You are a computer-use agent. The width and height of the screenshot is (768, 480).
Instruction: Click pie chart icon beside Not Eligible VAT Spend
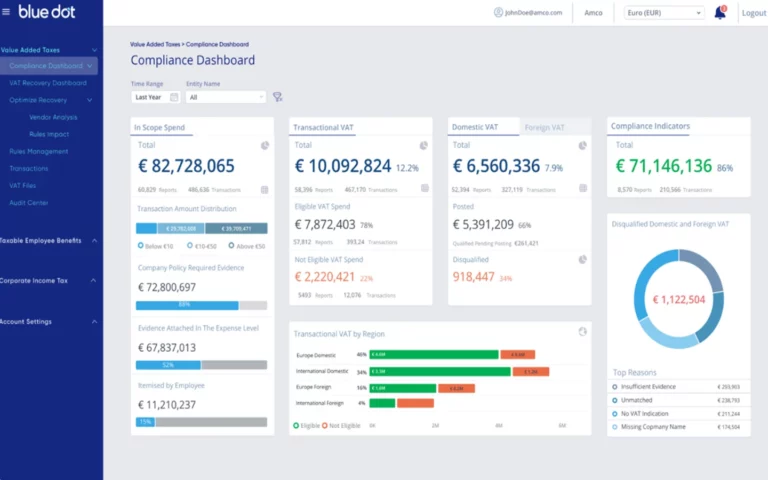pyautogui.click(x=424, y=259)
